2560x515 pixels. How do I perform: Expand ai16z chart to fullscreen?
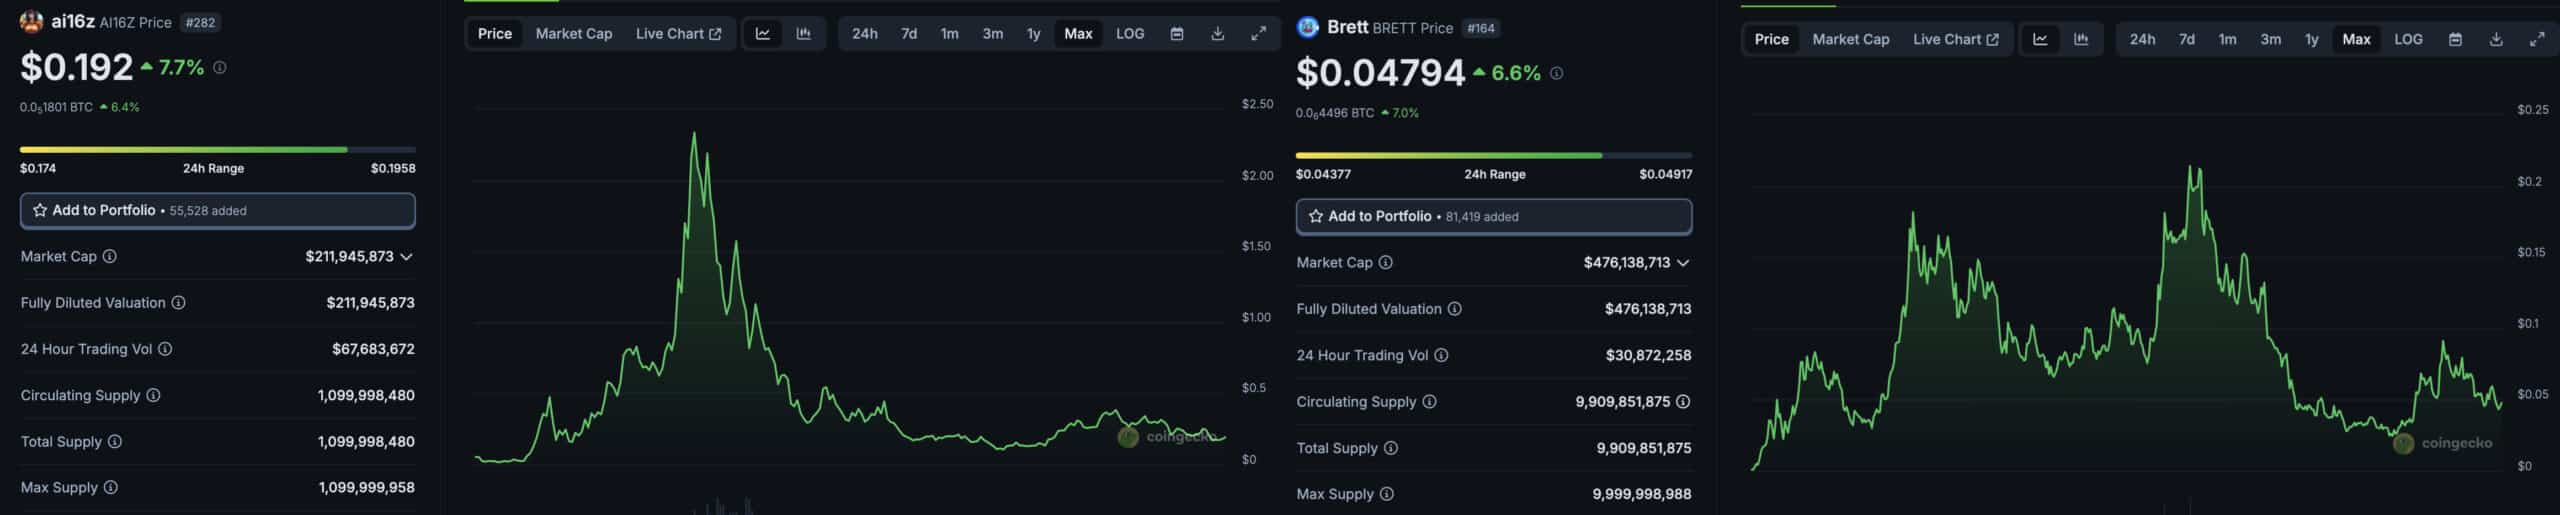(1258, 34)
